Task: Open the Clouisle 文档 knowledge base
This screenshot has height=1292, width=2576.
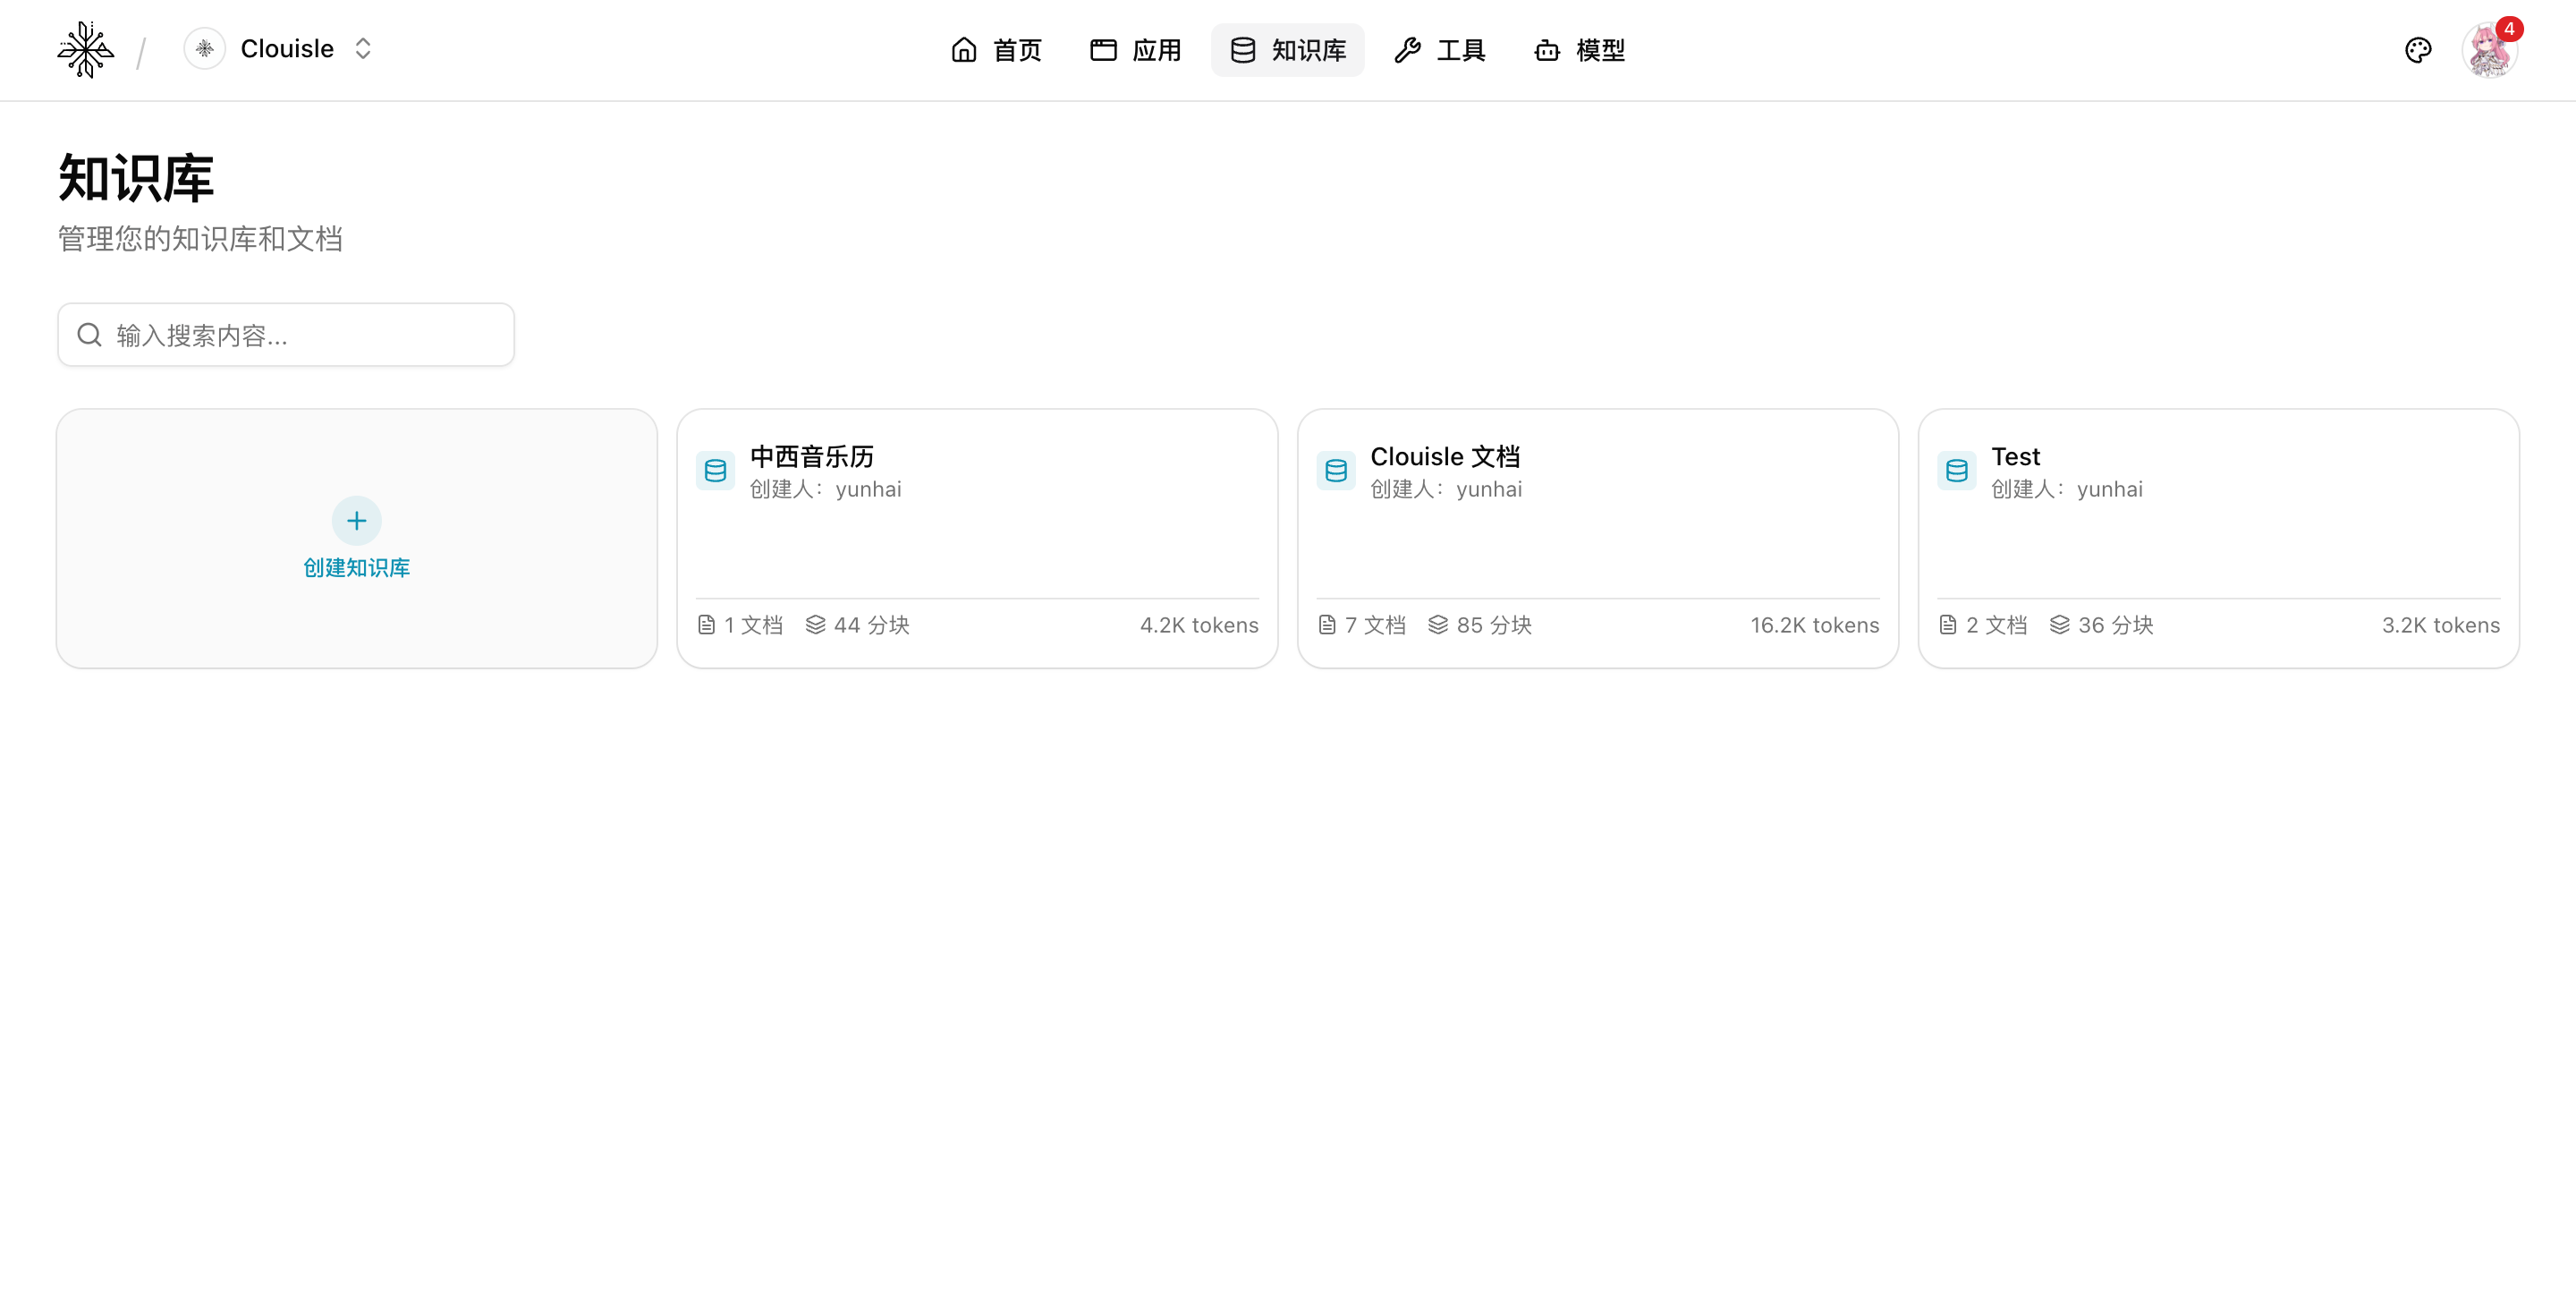Action: [x=1596, y=539]
